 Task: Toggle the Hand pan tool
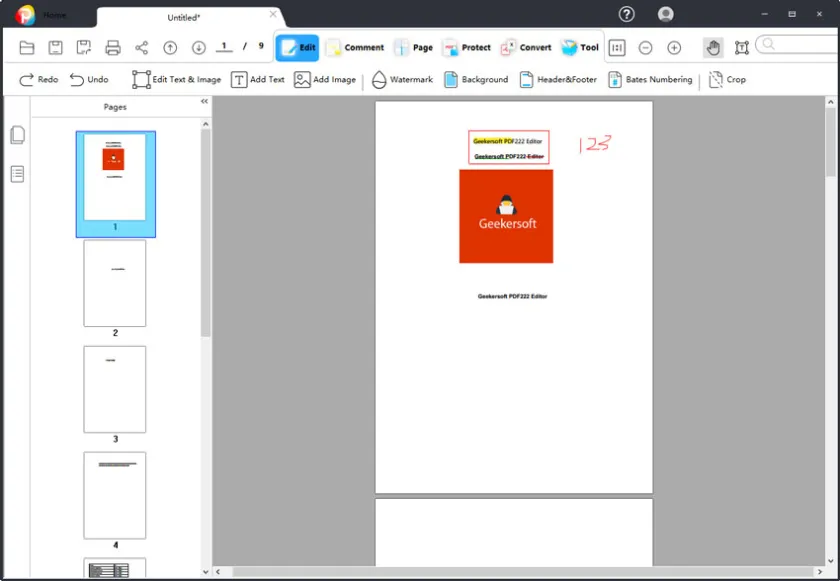tap(713, 48)
